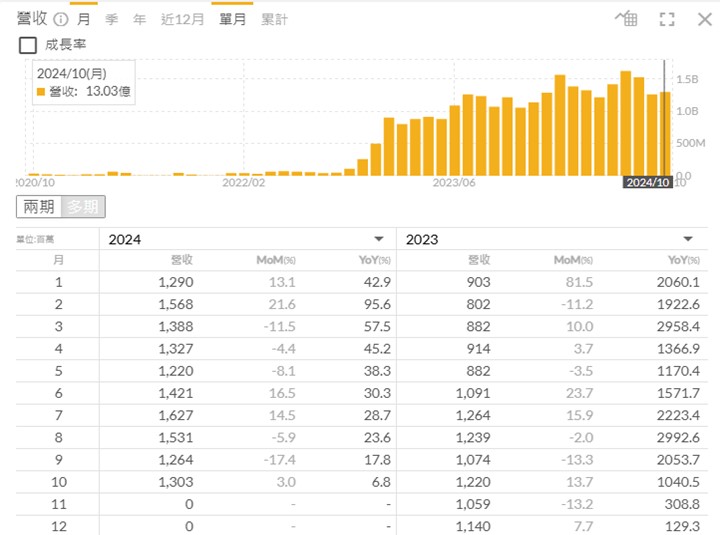Click the 2060.1 YoY value
720x535 pixels.
coord(678,282)
